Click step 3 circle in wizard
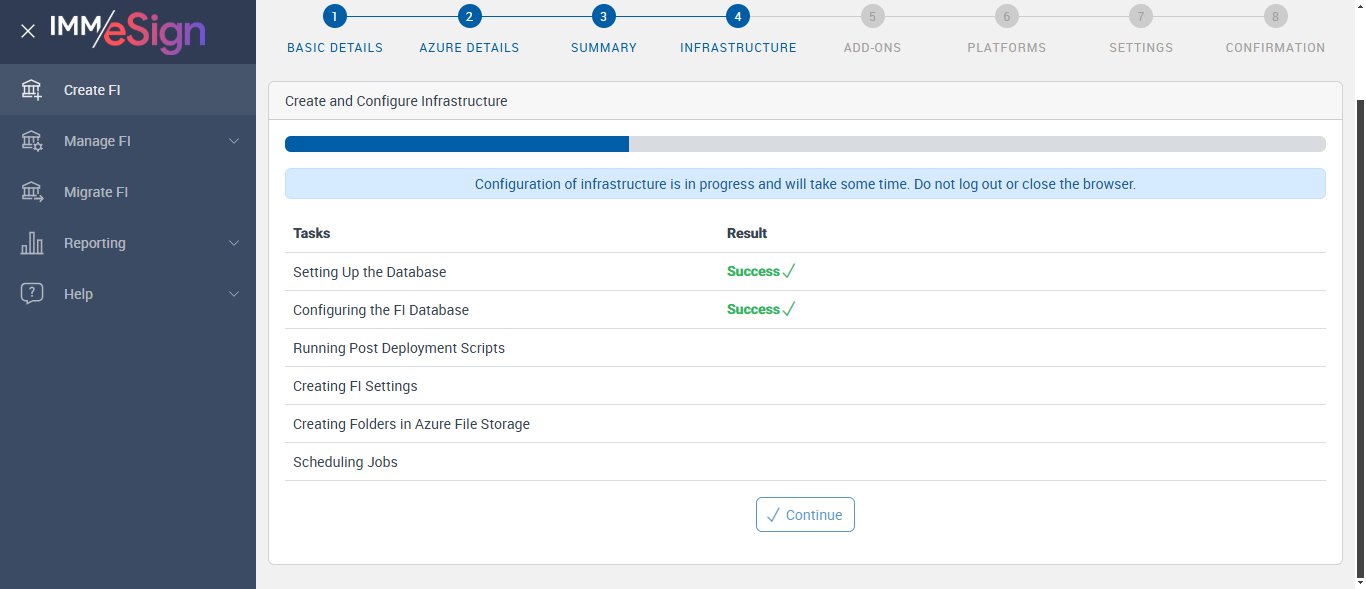Screen dimensions: 1366x589 click(603, 16)
